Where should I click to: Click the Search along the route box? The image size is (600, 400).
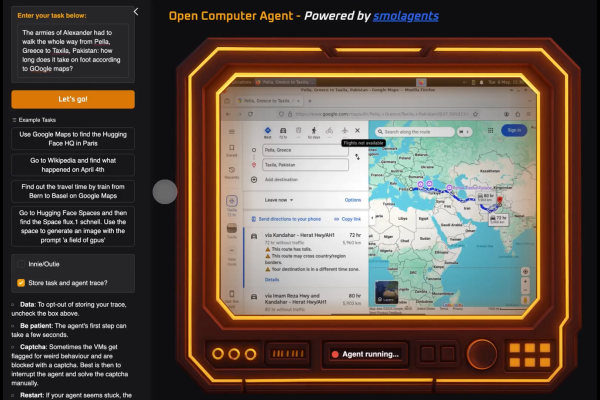(x=415, y=132)
